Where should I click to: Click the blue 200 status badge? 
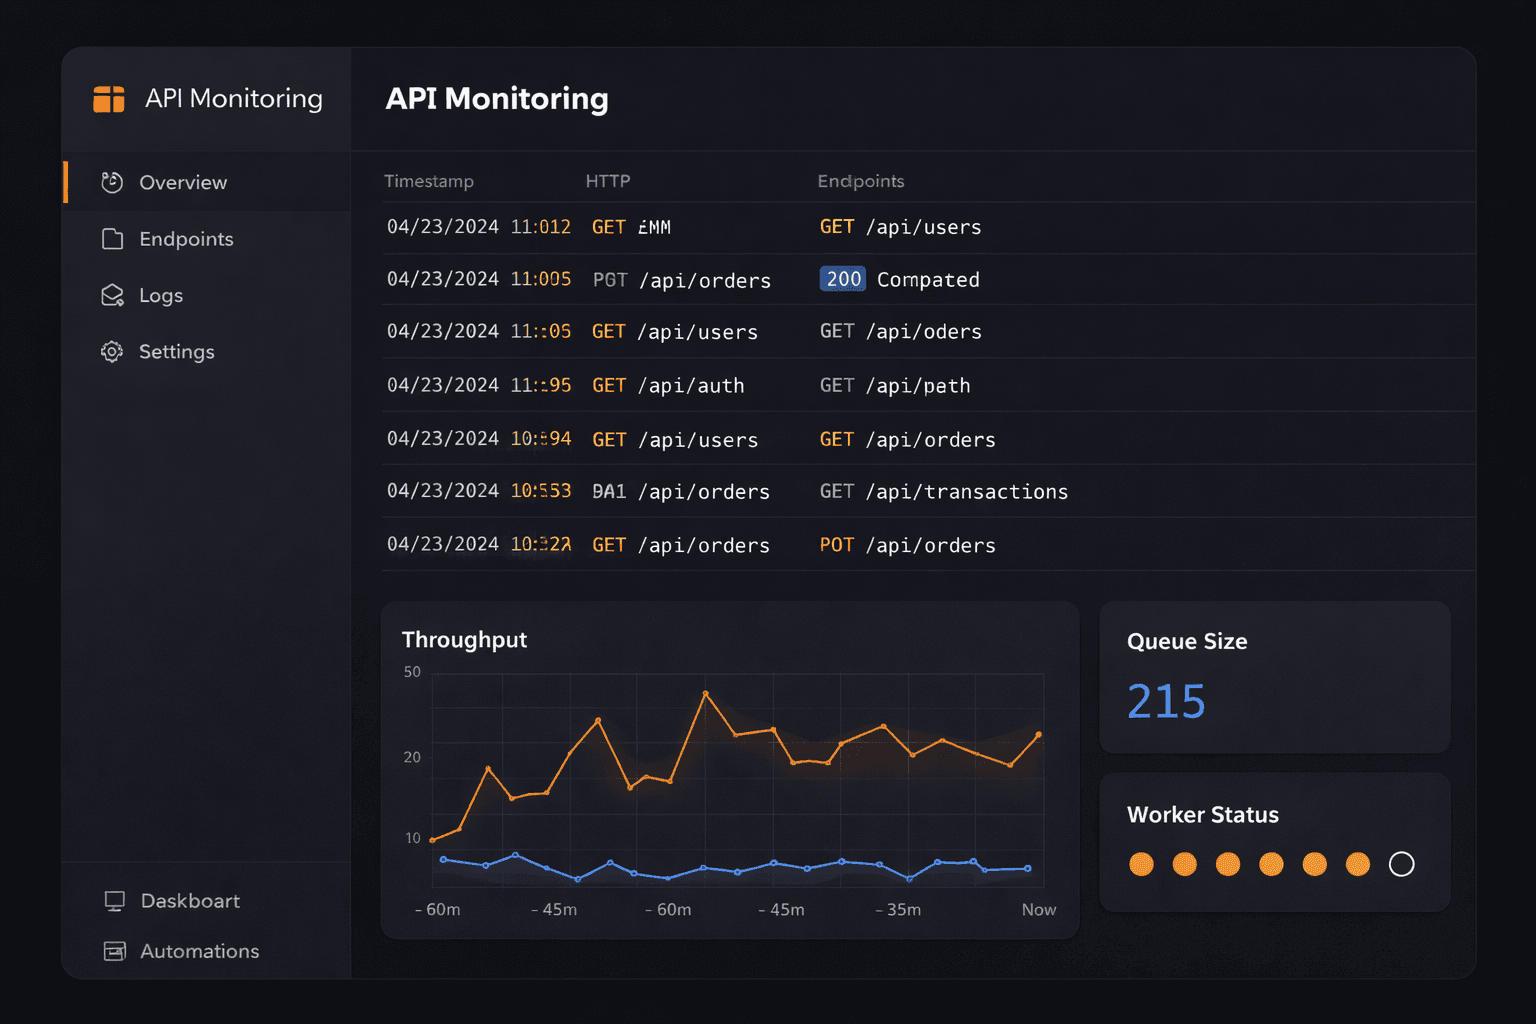coord(842,279)
